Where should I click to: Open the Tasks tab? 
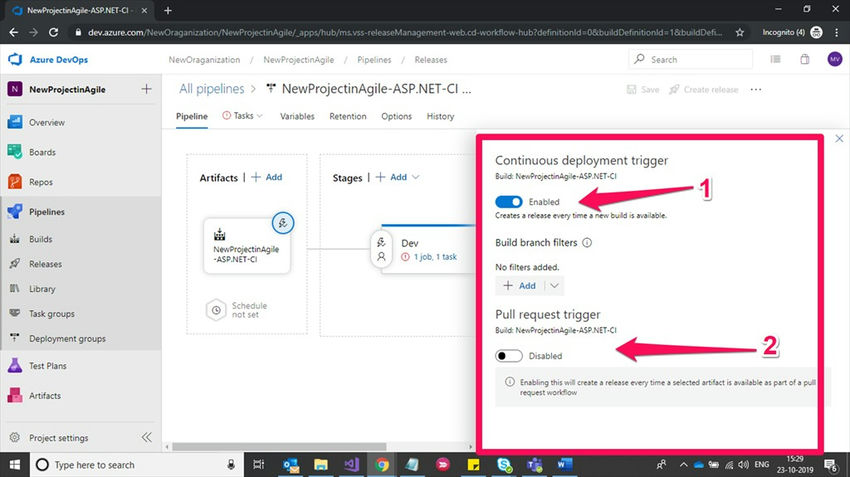coord(242,115)
